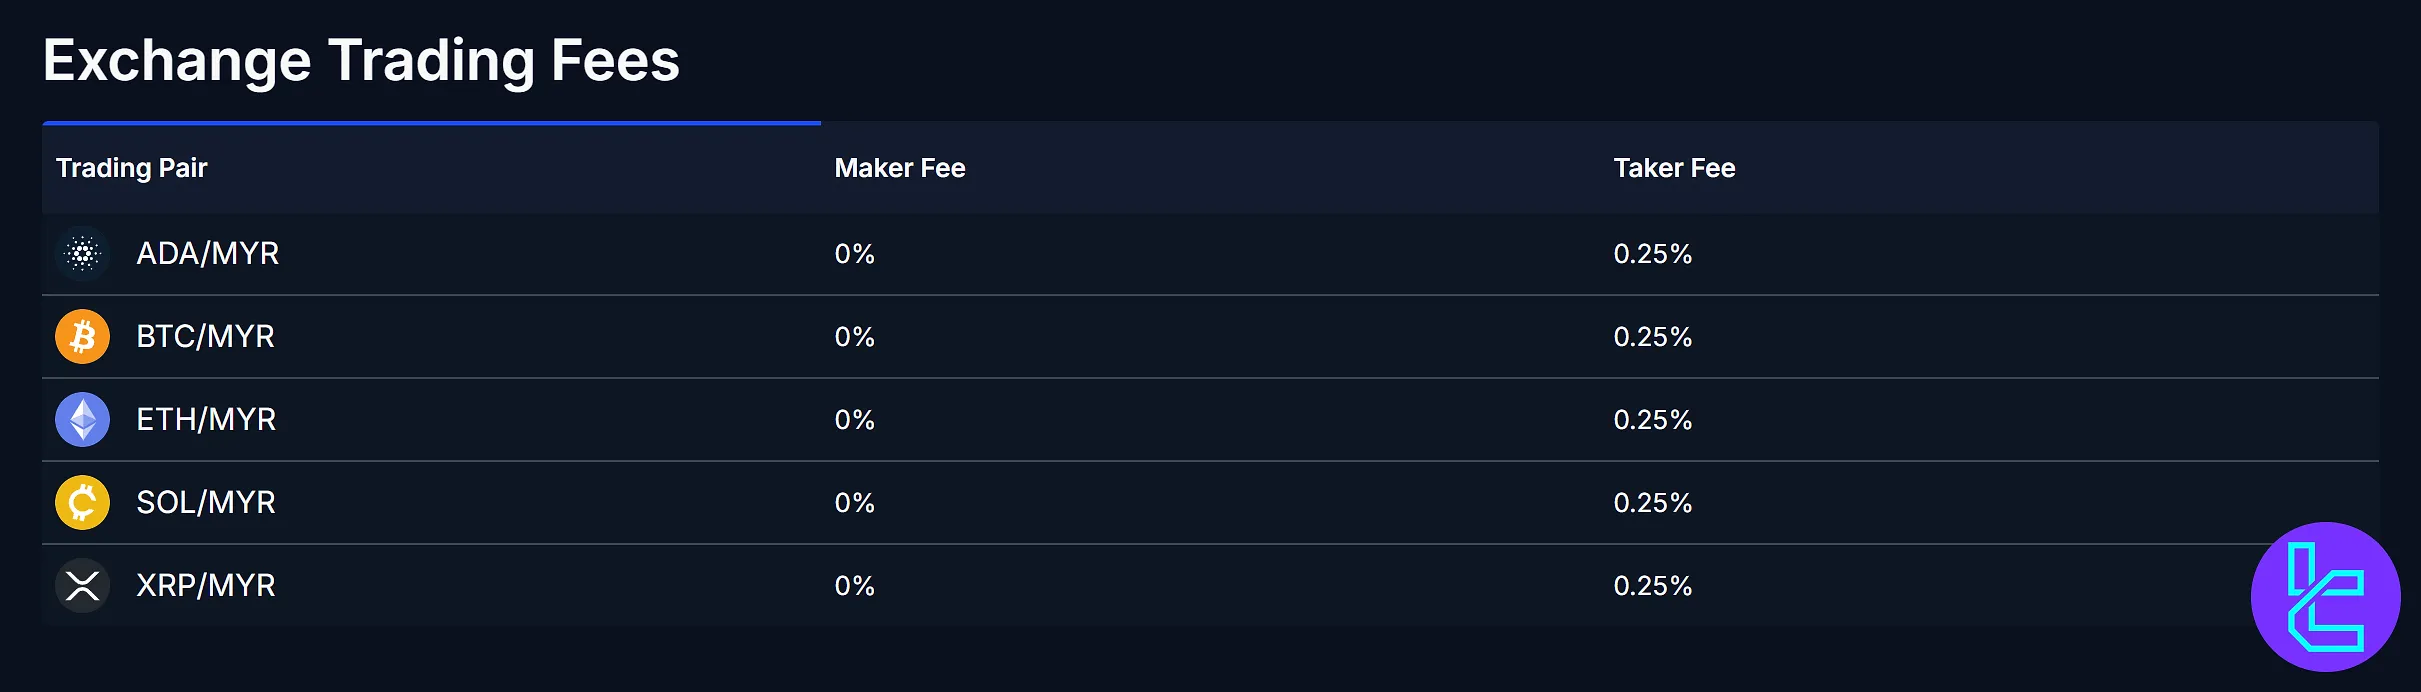Viewport: 2421px width, 692px height.
Task: Click the Maker Fee column header
Action: tap(899, 168)
